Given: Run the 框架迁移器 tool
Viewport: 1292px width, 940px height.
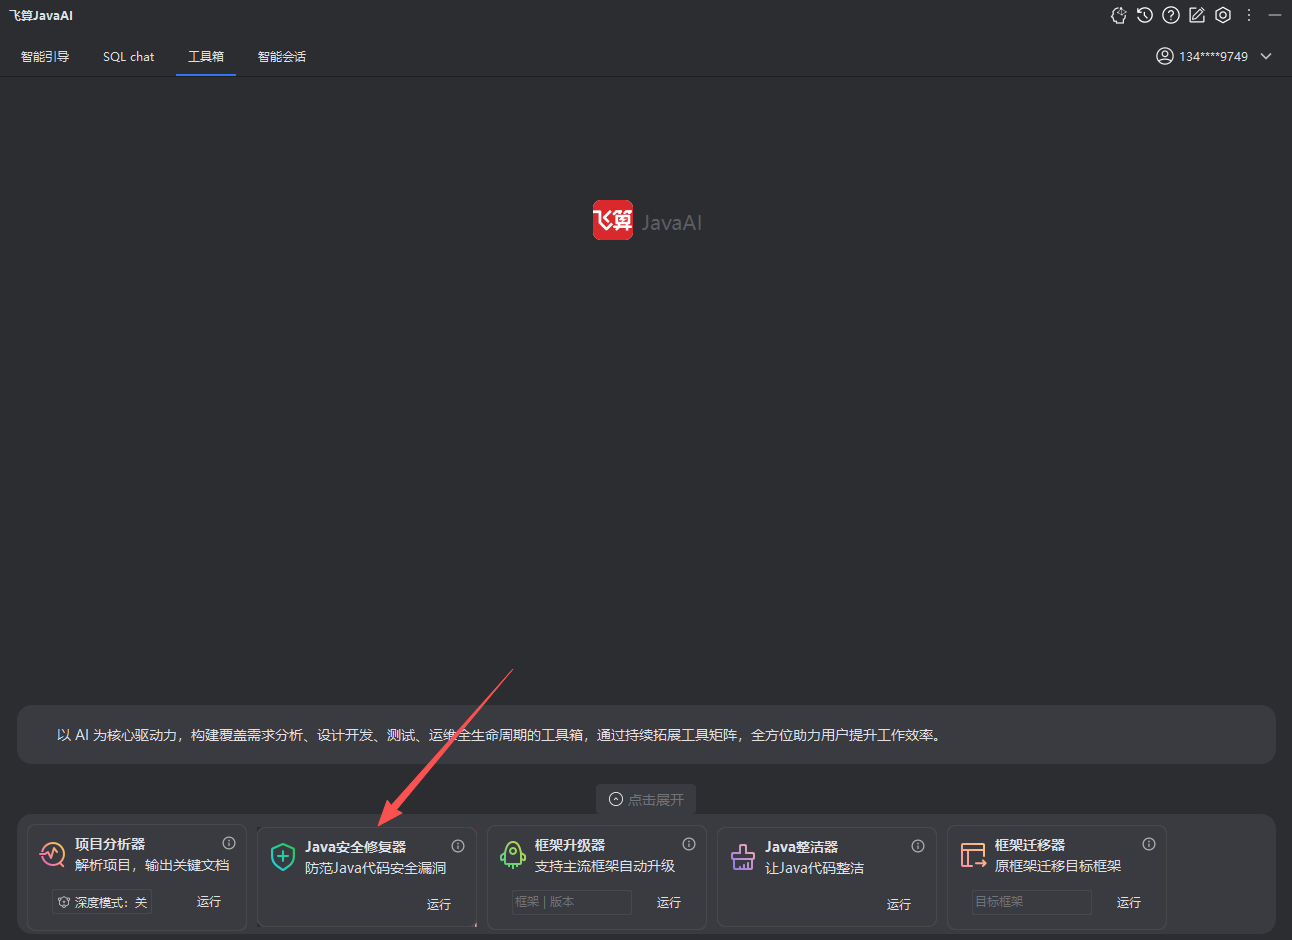Looking at the screenshot, I should (1129, 902).
